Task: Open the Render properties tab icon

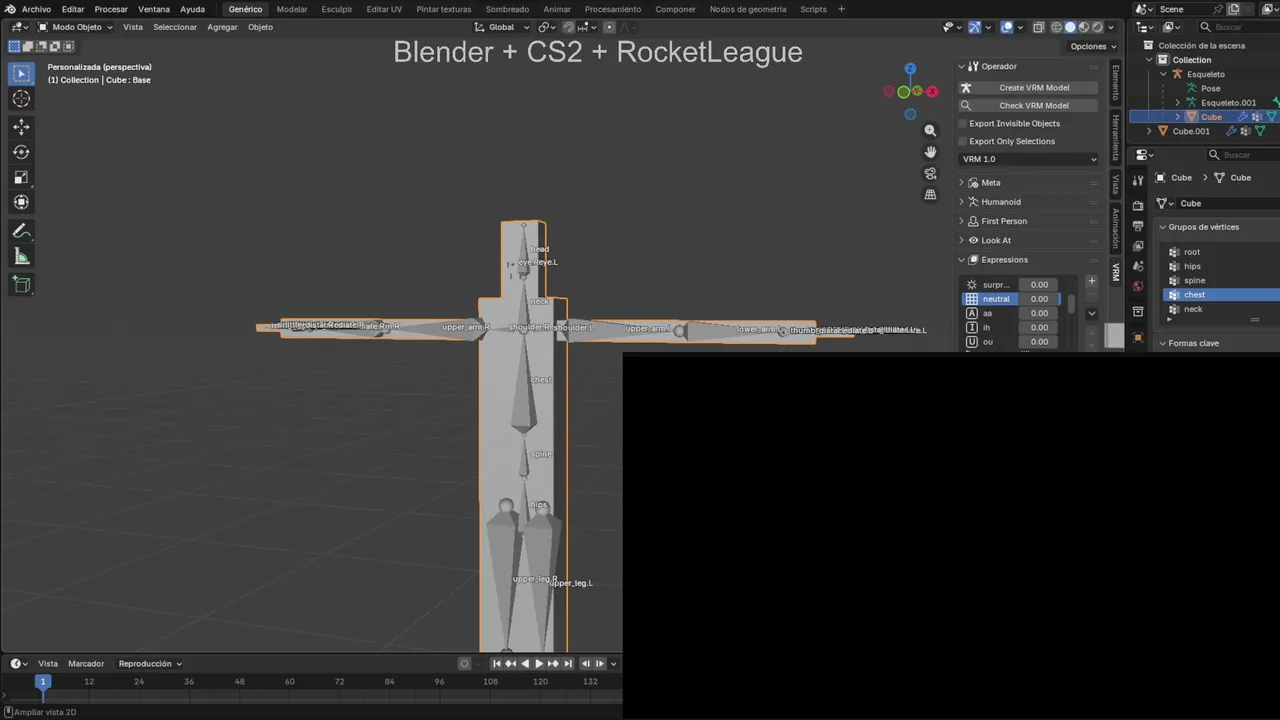Action: [x=1138, y=205]
